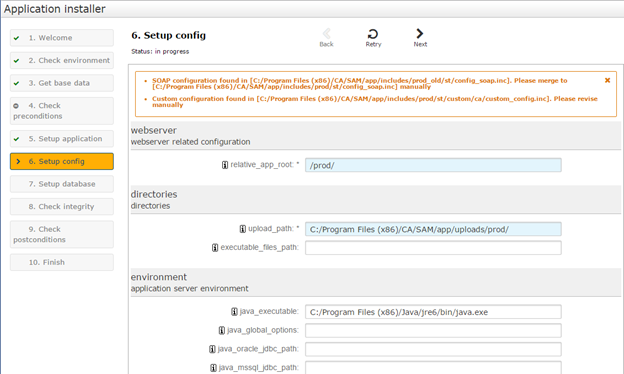Viewport: 624px width, 374px height.
Task: Jump to step 10. Finish
Action: [62, 262]
